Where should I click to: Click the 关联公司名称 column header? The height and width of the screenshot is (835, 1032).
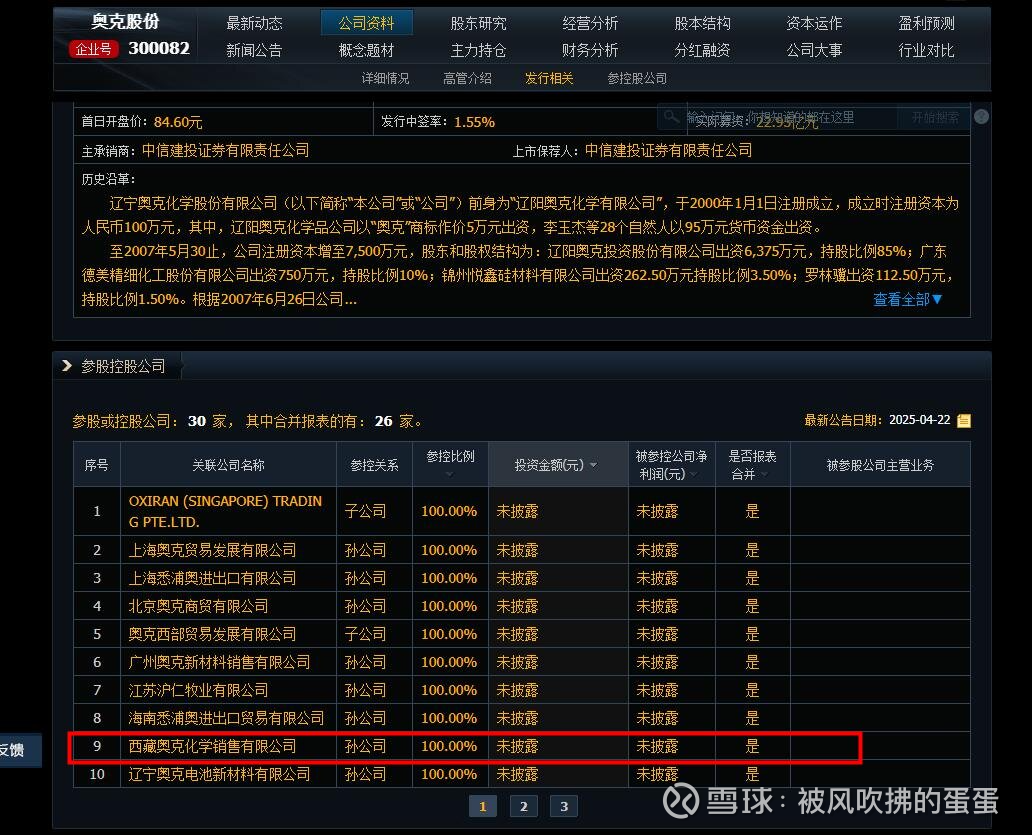[x=228, y=465]
